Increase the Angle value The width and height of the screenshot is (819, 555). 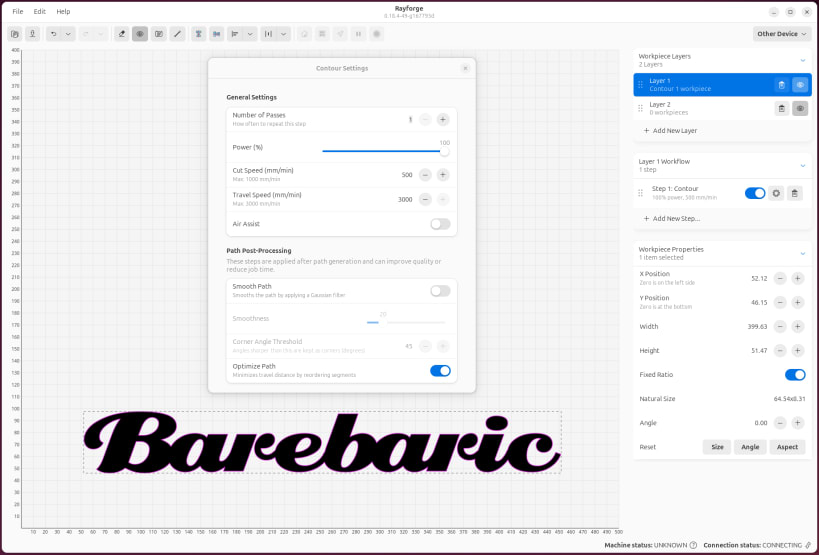coord(798,423)
